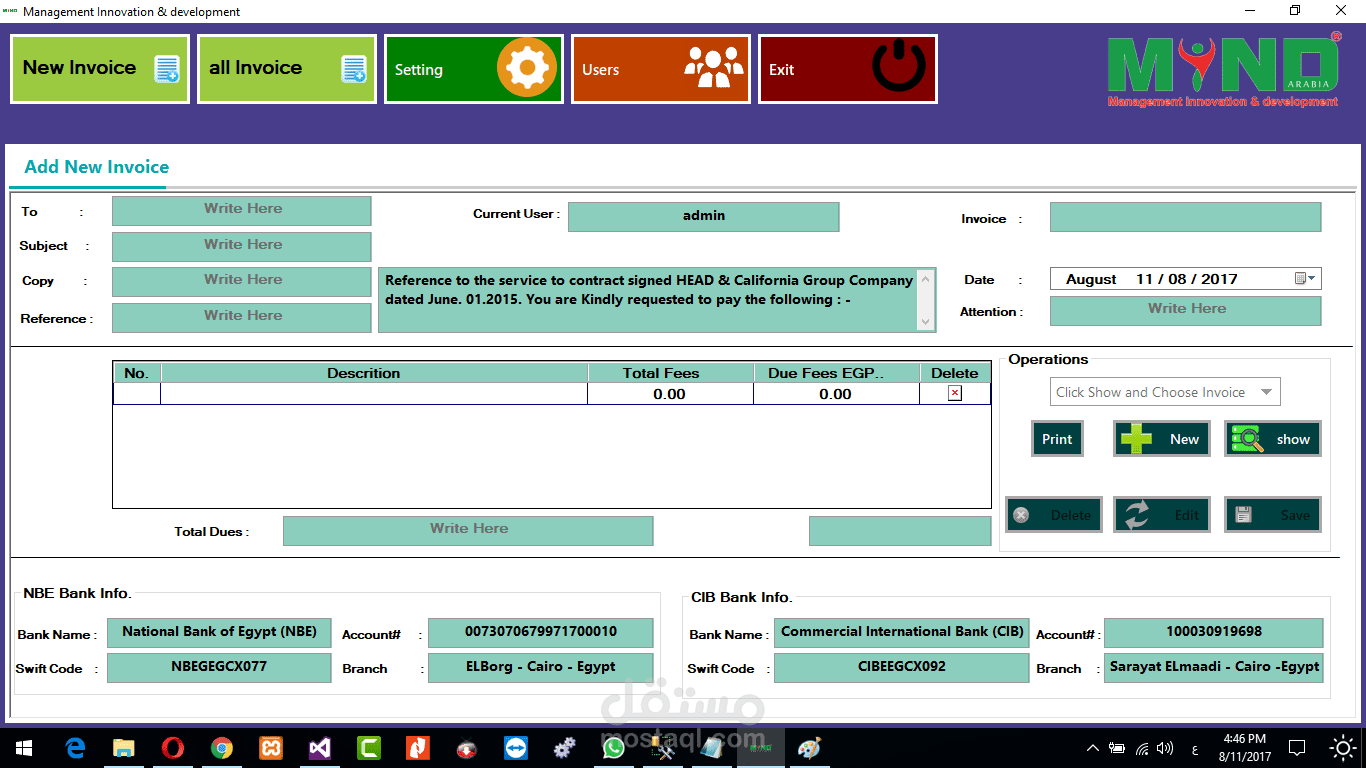1366x768 pixels.
Task: Click the NBE Account number field
Action: 540,632
